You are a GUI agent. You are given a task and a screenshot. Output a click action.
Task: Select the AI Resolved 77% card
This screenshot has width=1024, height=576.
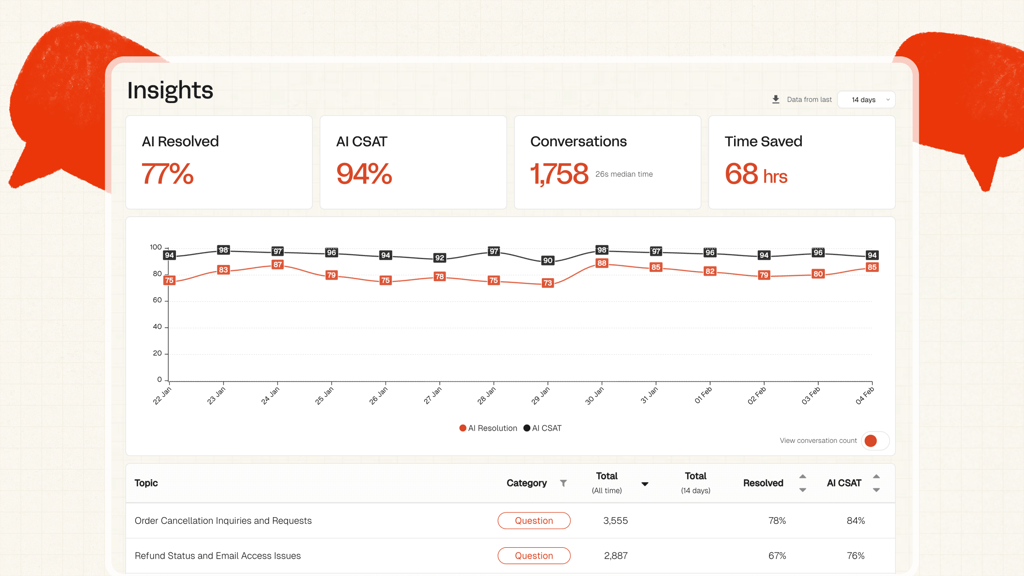(x=219, y=163)
